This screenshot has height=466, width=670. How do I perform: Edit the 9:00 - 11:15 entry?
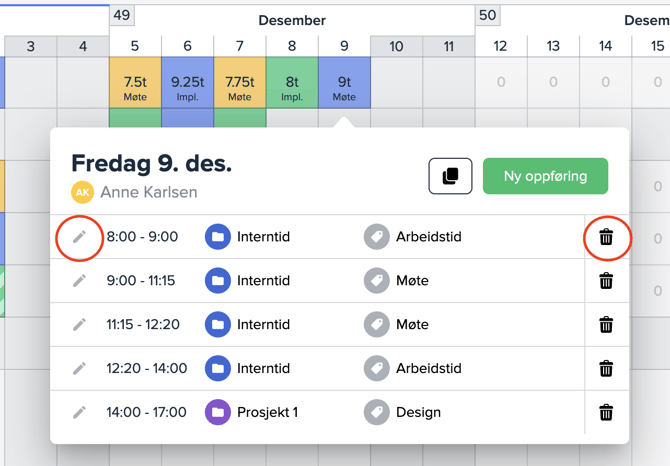[80, 281]
